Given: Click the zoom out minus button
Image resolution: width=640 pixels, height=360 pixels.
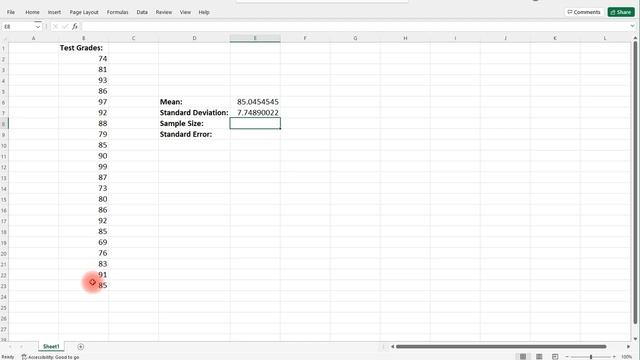Looking at the screenshot, I should point(567,357).
